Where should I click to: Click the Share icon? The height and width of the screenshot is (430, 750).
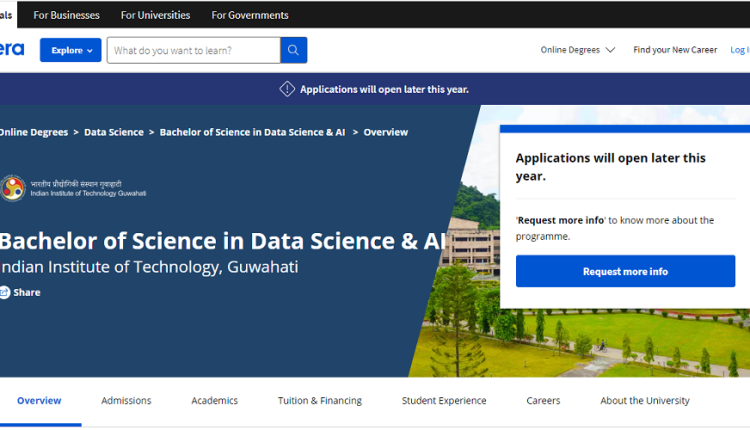coord(4,292)
